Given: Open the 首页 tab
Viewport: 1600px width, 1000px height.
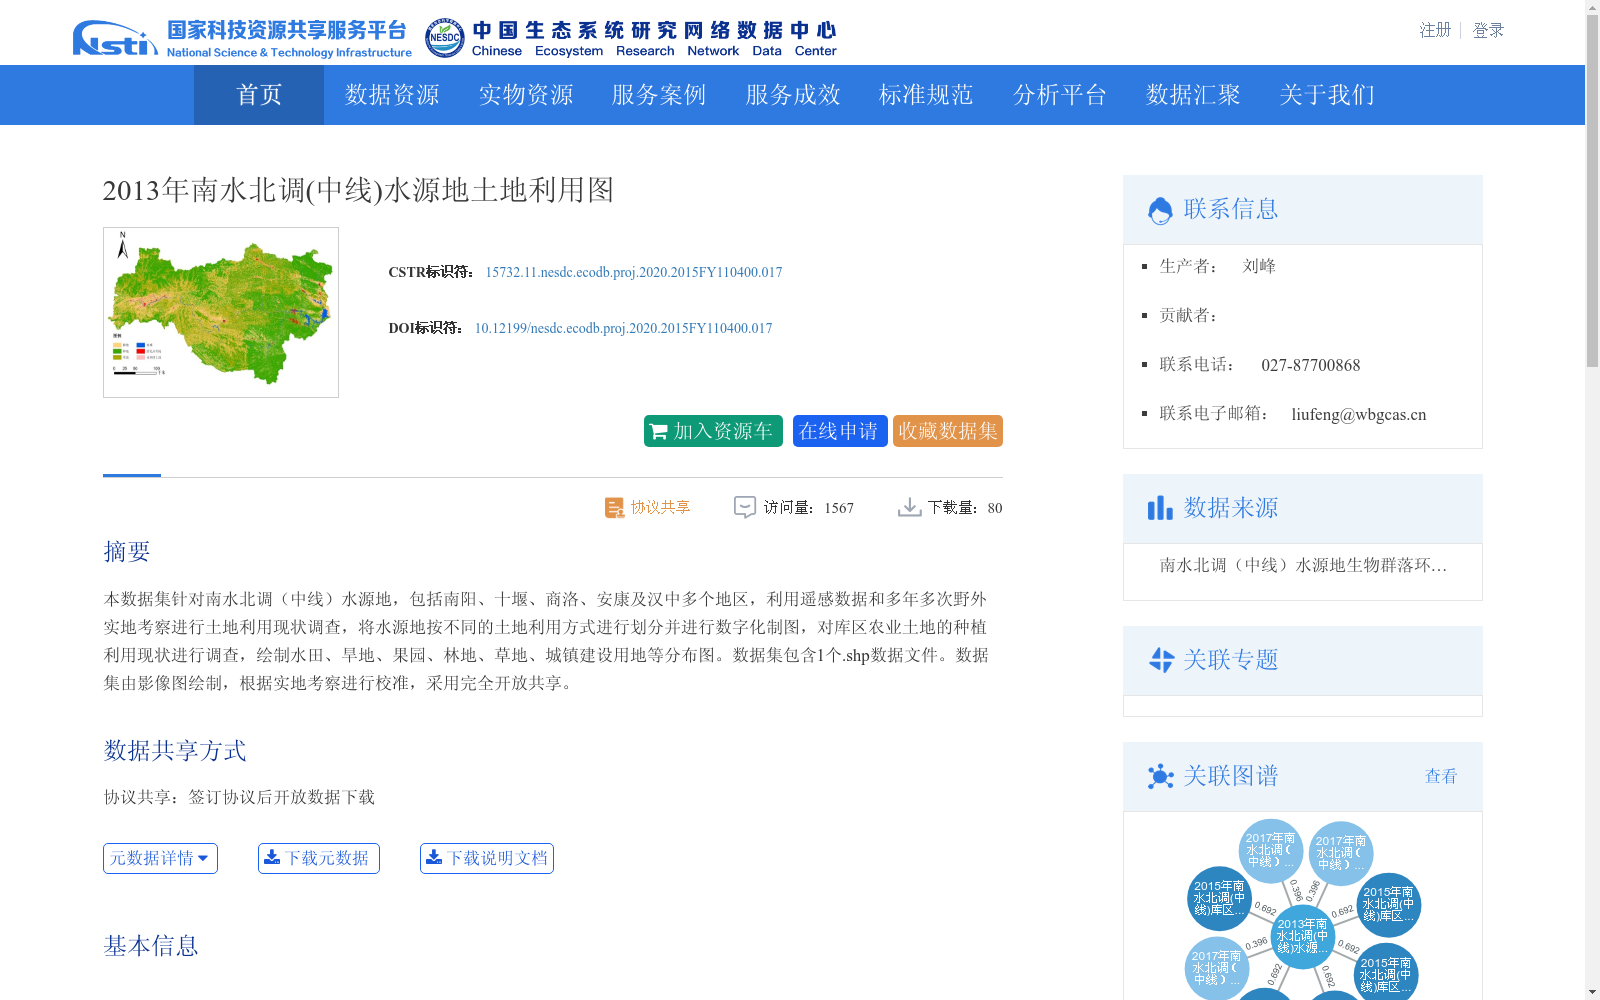Looking at the screenshot, I should coord(259,95).
